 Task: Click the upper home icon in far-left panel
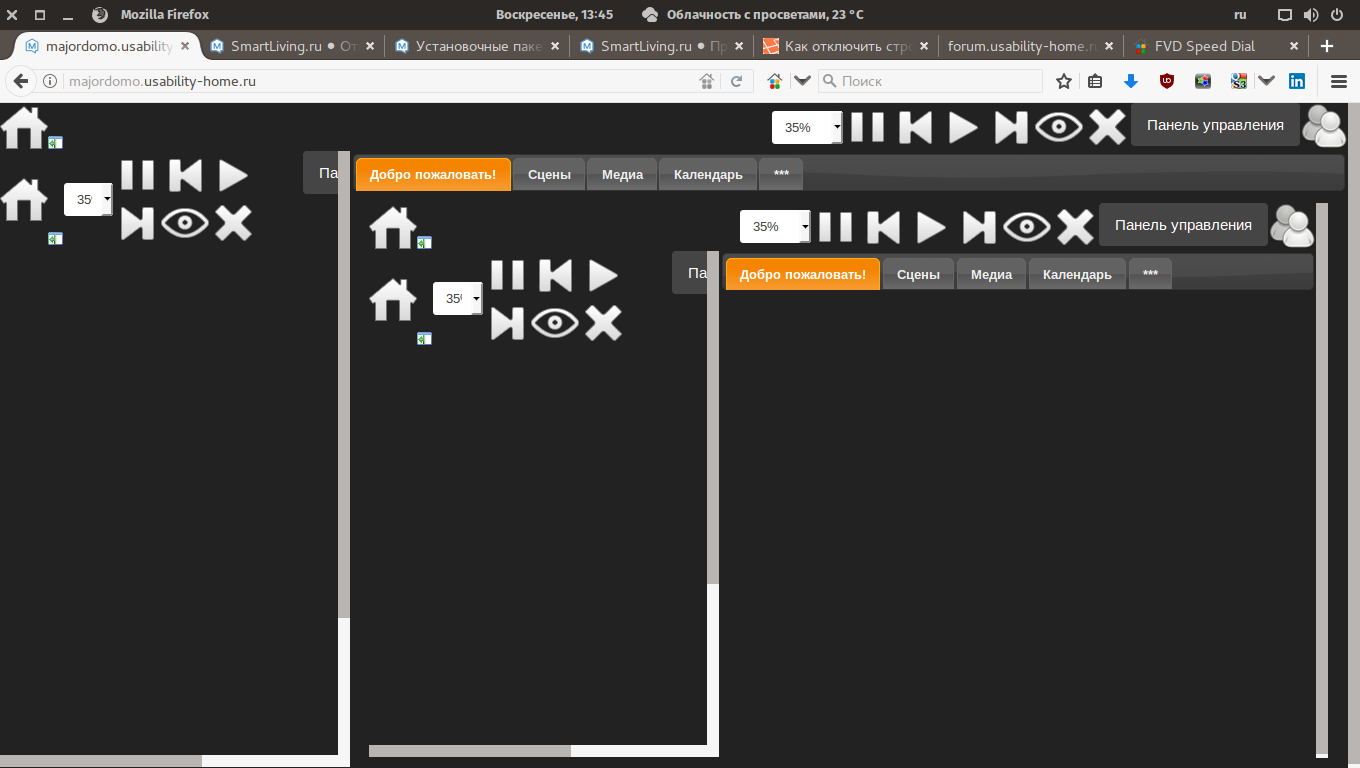[x=24, y=127]
